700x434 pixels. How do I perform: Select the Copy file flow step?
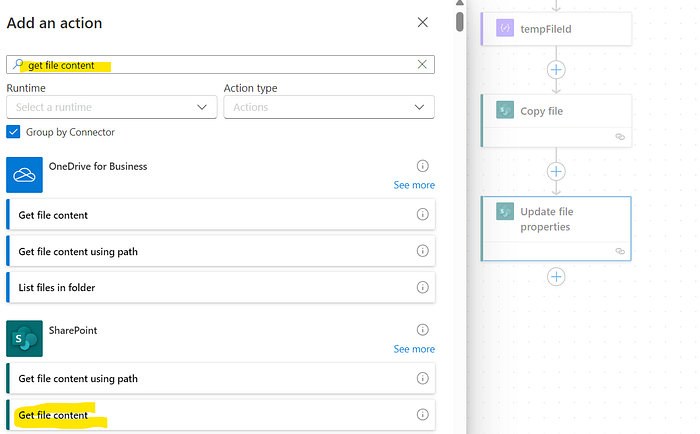[556, 121]
